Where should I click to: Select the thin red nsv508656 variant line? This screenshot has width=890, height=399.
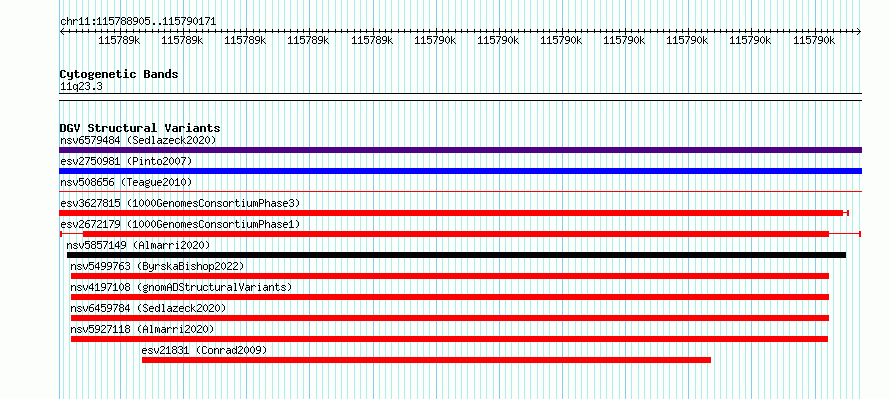pos(460,191)
